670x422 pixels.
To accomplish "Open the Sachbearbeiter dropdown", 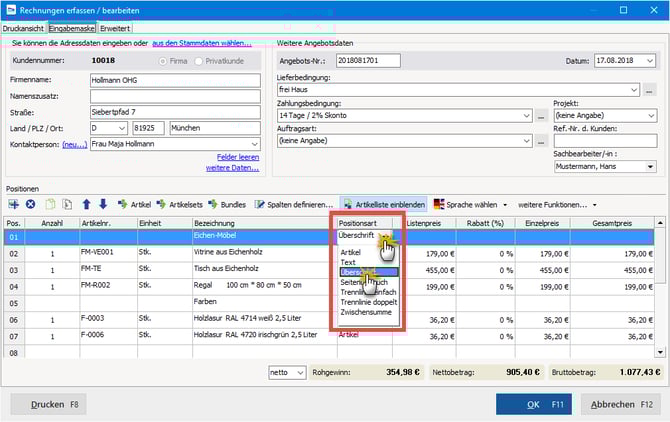I will tap(648, 168).
